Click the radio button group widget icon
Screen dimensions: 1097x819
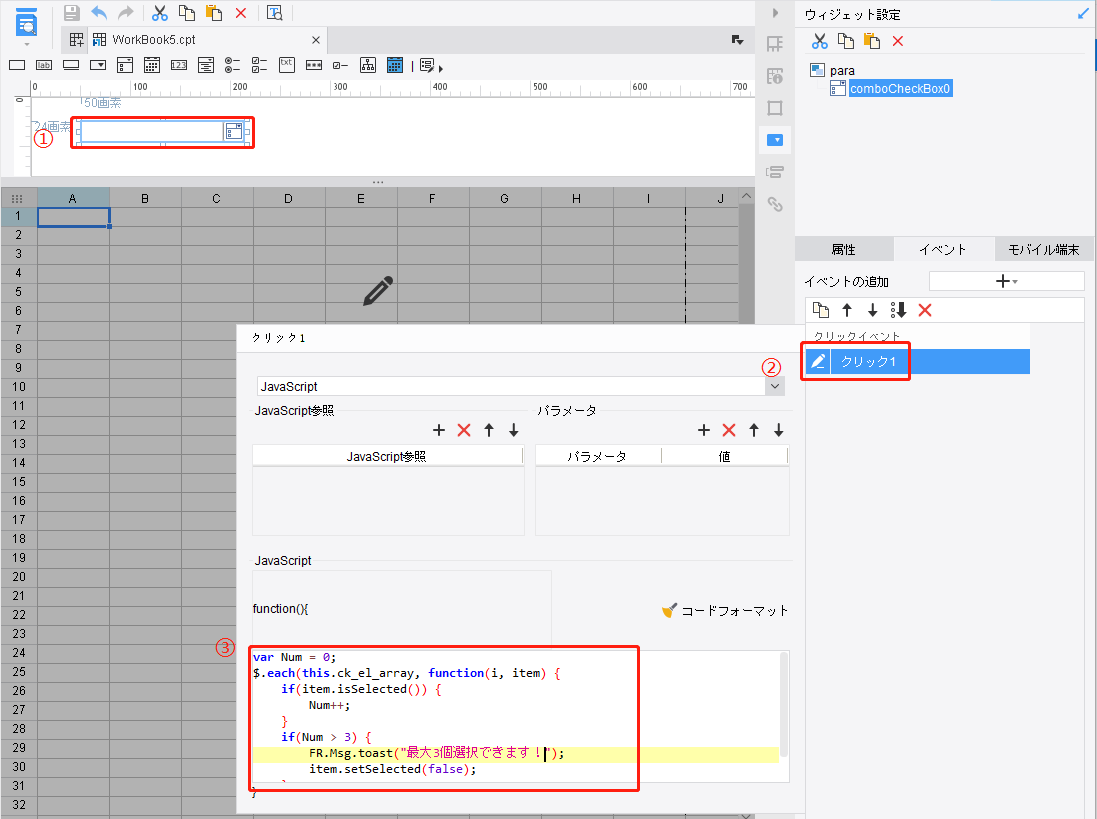click(x=233, y=65)
